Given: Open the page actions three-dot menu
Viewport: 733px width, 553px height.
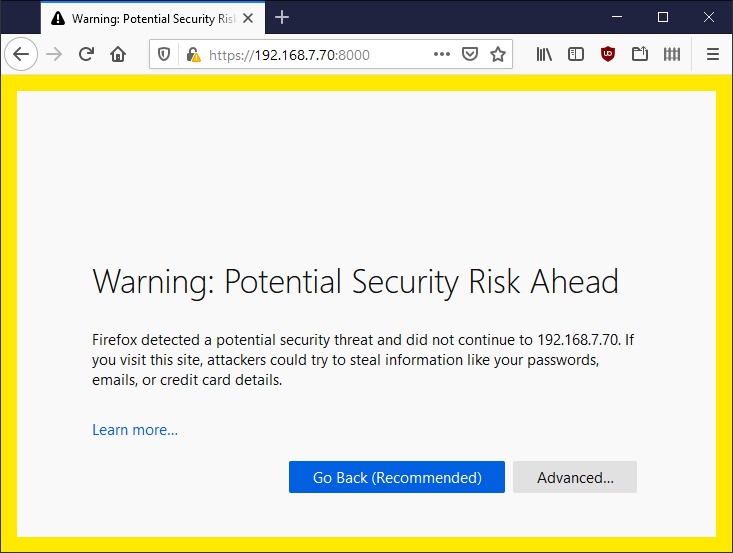Looking at the screenshot, I should point(442,55).
